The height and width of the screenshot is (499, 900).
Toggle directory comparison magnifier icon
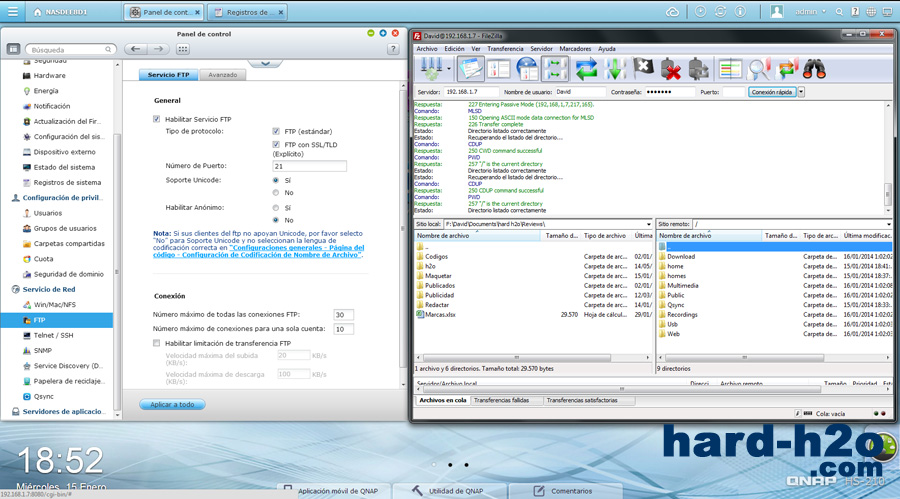758,69
